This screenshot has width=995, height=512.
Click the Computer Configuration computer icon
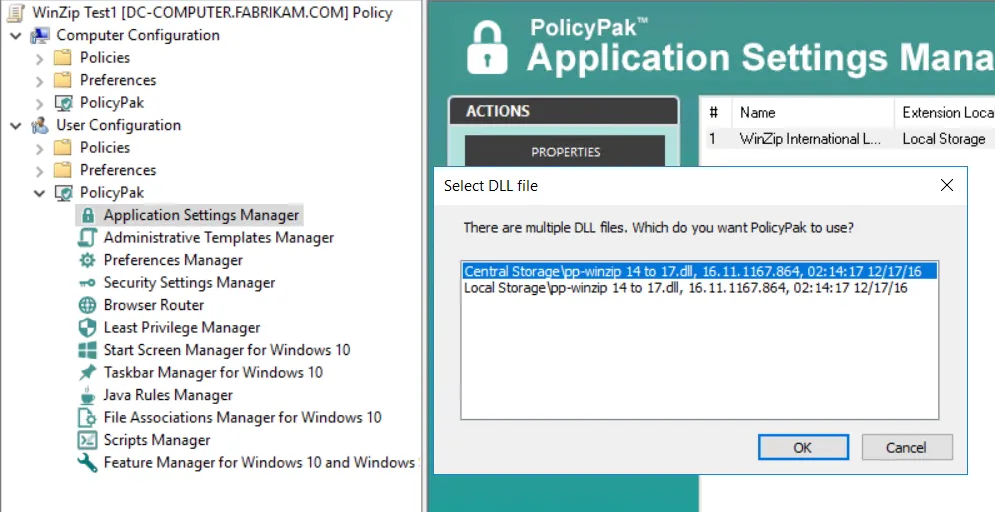point(40,36)
